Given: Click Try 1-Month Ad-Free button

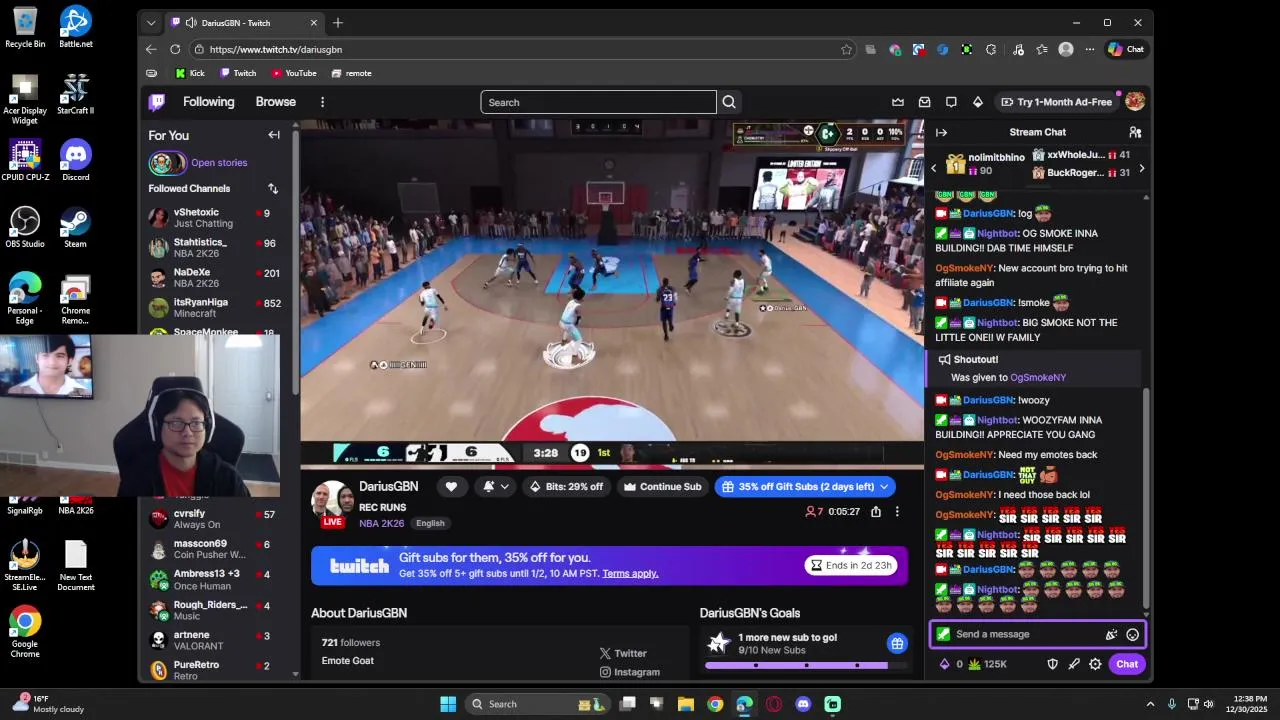Looking at the screenshot, I should click(x=1055, y=102).
